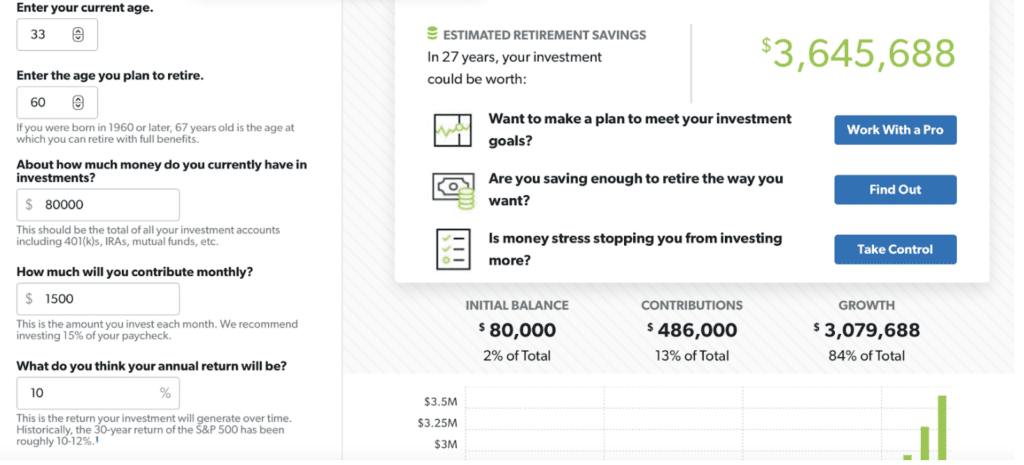Click the Estimated Retirement Savings heading
The height and width of the screenshot is (465, 1024).
545,35
